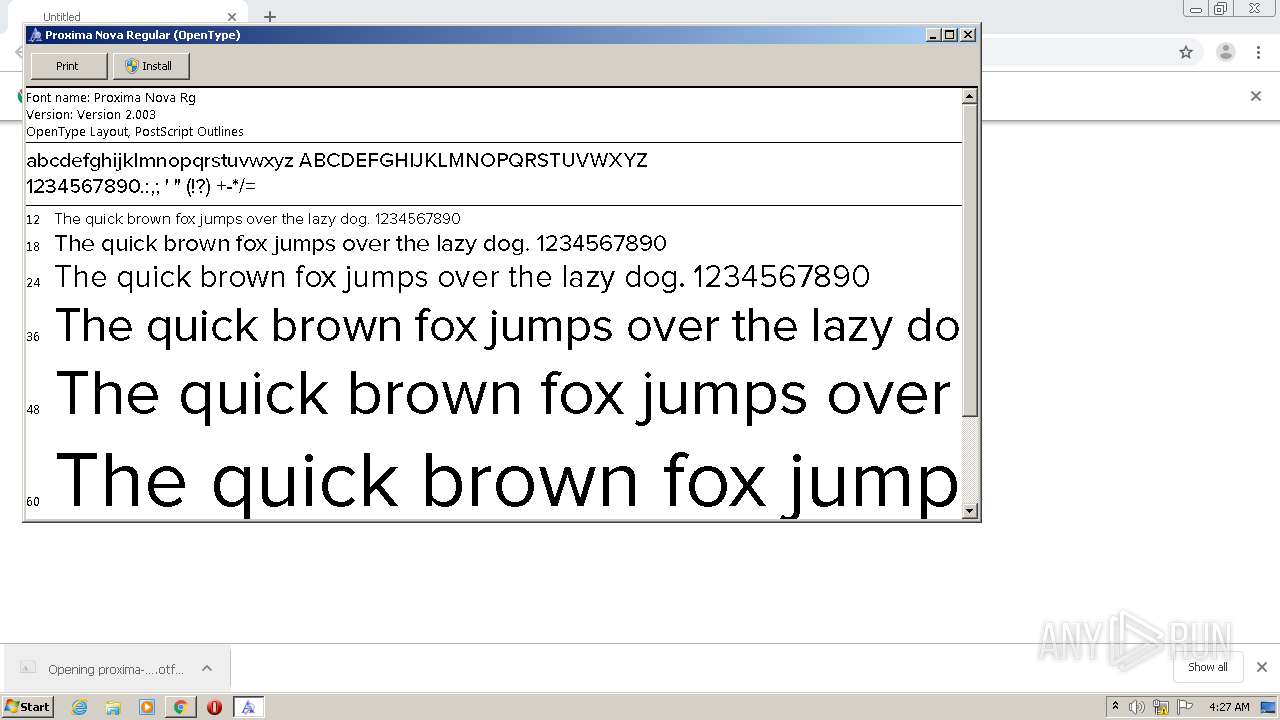Screen dimensions: 1280x720
Task: Click the 36-point quick brown fox sample
Action: click(x=507, y=327)
